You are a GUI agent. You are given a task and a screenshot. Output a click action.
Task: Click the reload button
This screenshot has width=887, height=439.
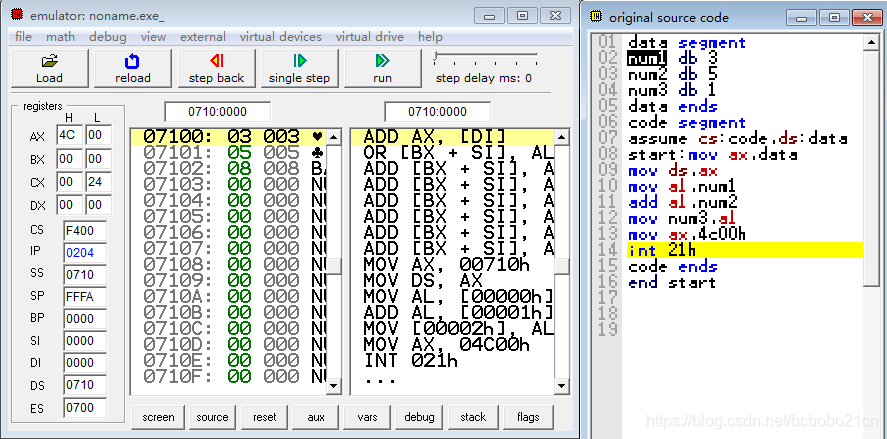133,68
